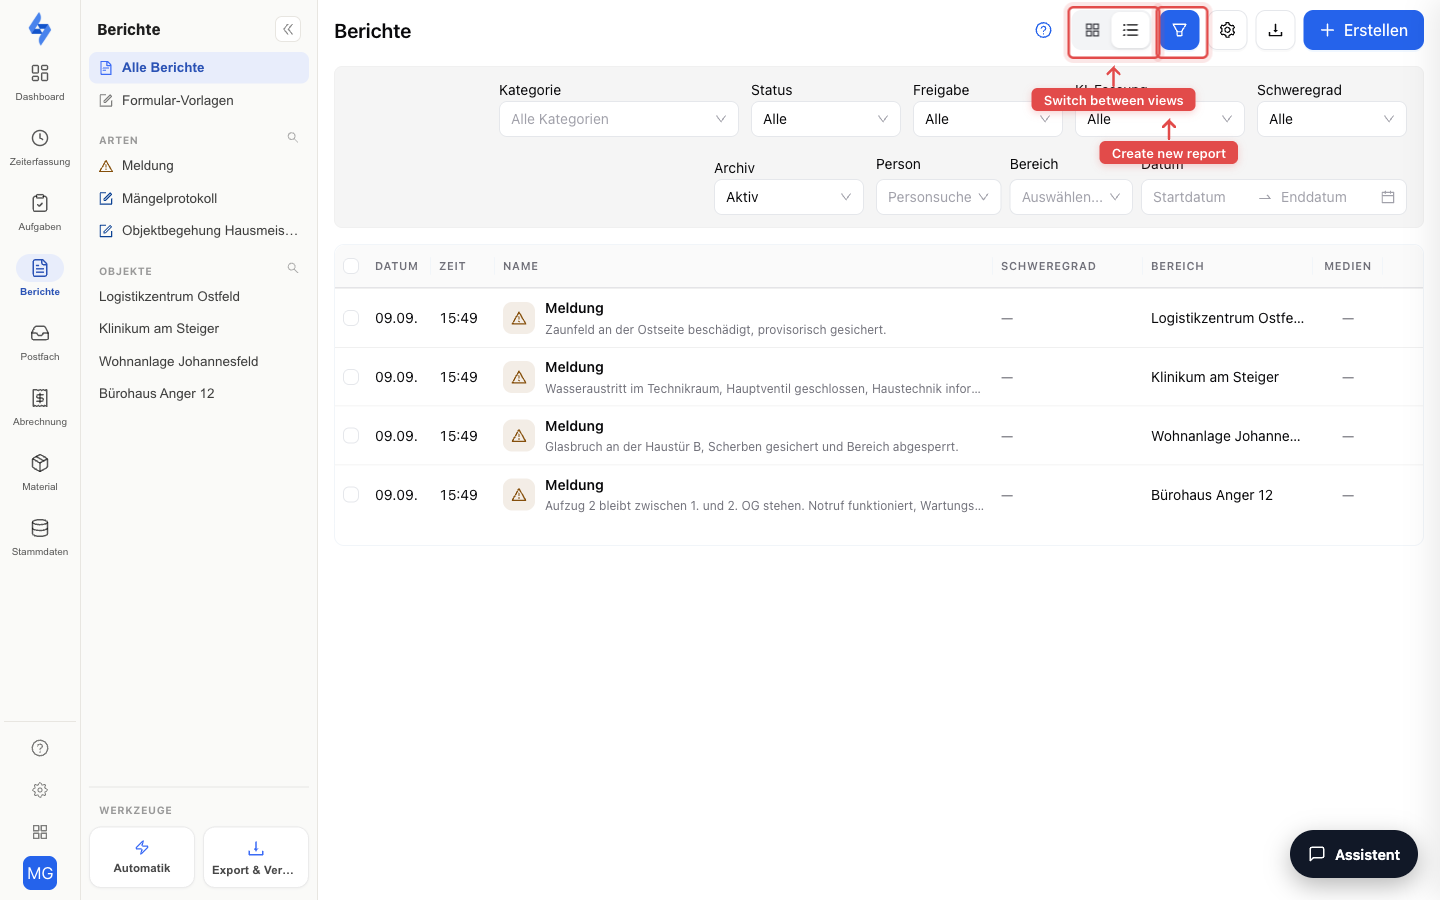Open the Bereich Auswählen dropdown

click(1071, 197)
